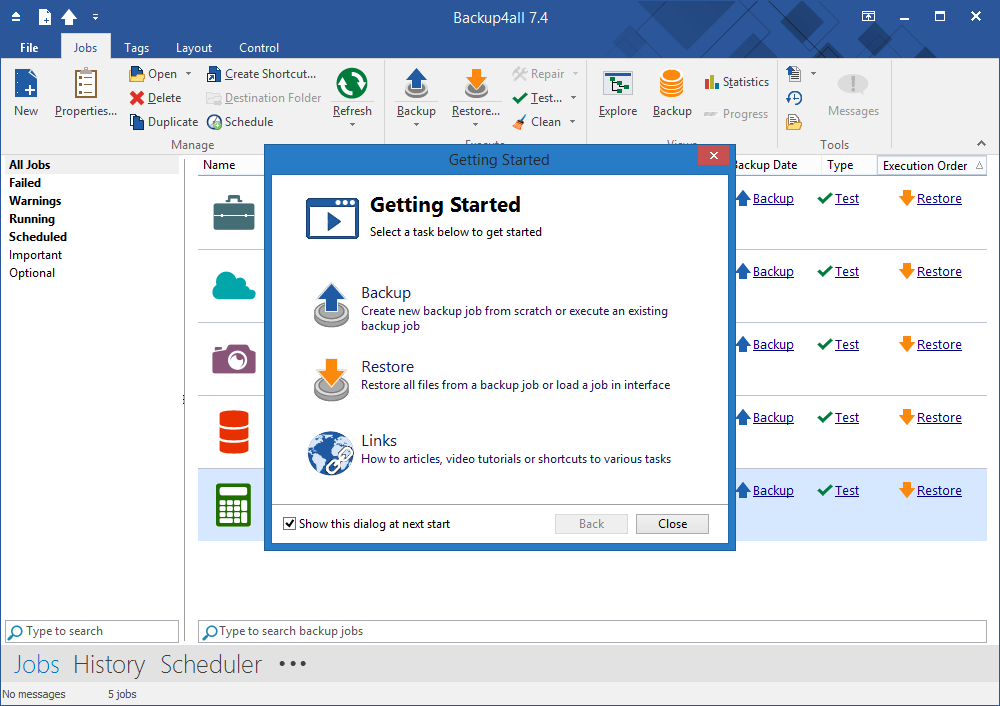Click the Restore link in the first job row
The image size is (1000, 706).
pyautogui.click(x=939, y=199)
